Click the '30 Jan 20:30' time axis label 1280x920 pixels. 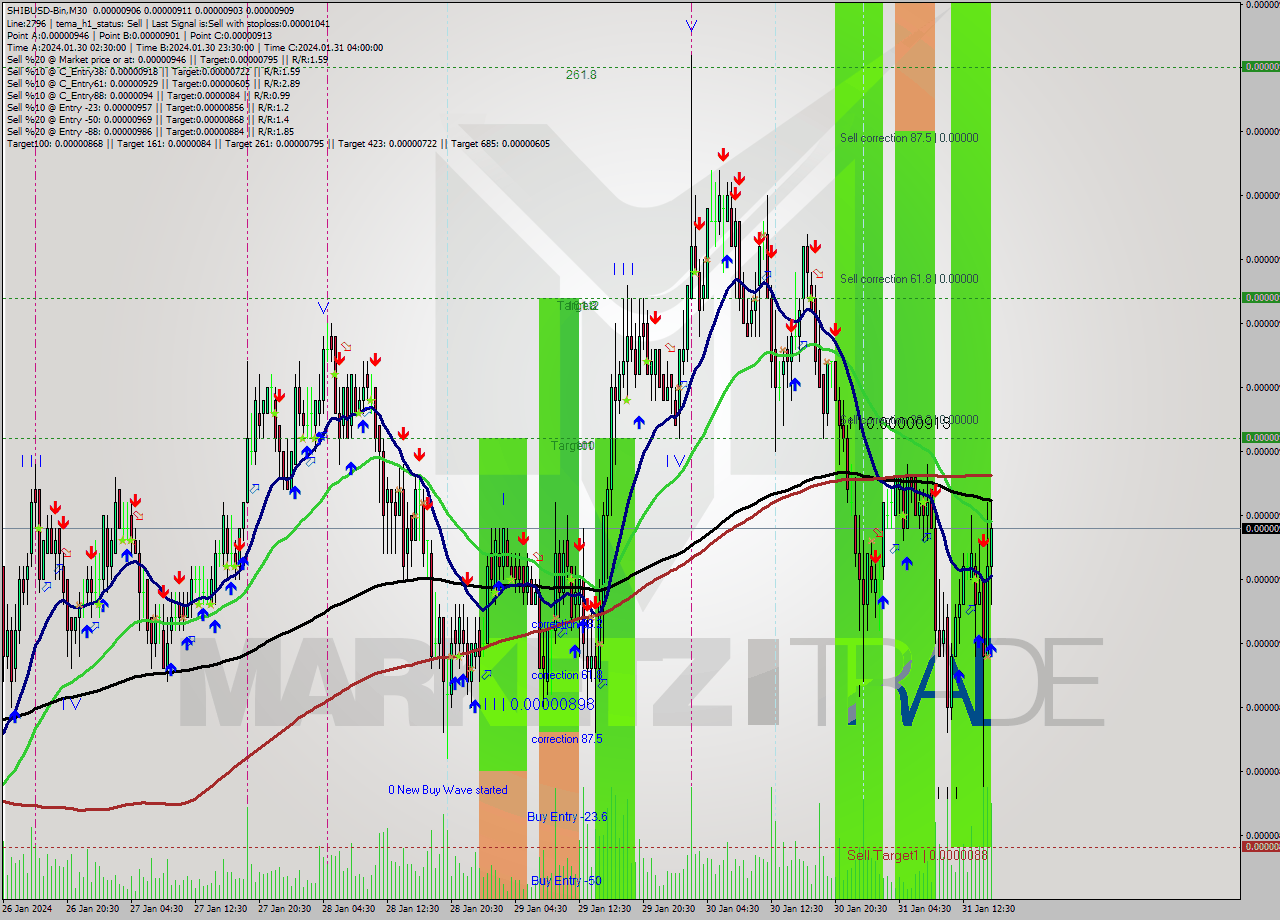coord(861,909)
